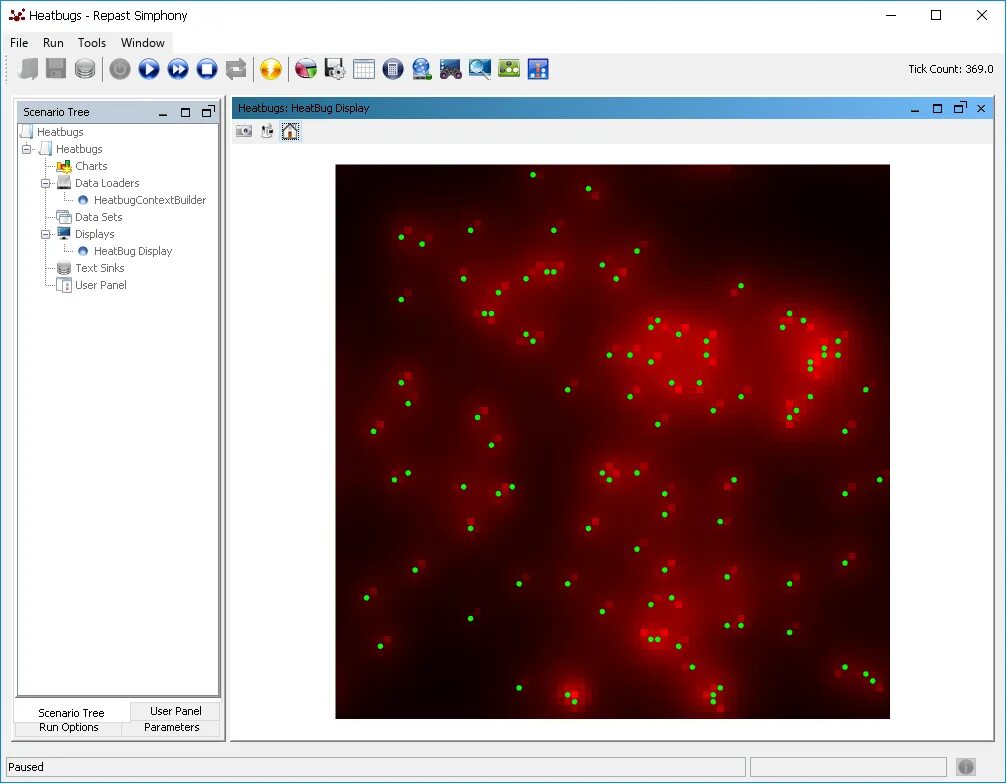Click the globe network toolbar icon
1007x784 pixels.
tap(422, 69)
